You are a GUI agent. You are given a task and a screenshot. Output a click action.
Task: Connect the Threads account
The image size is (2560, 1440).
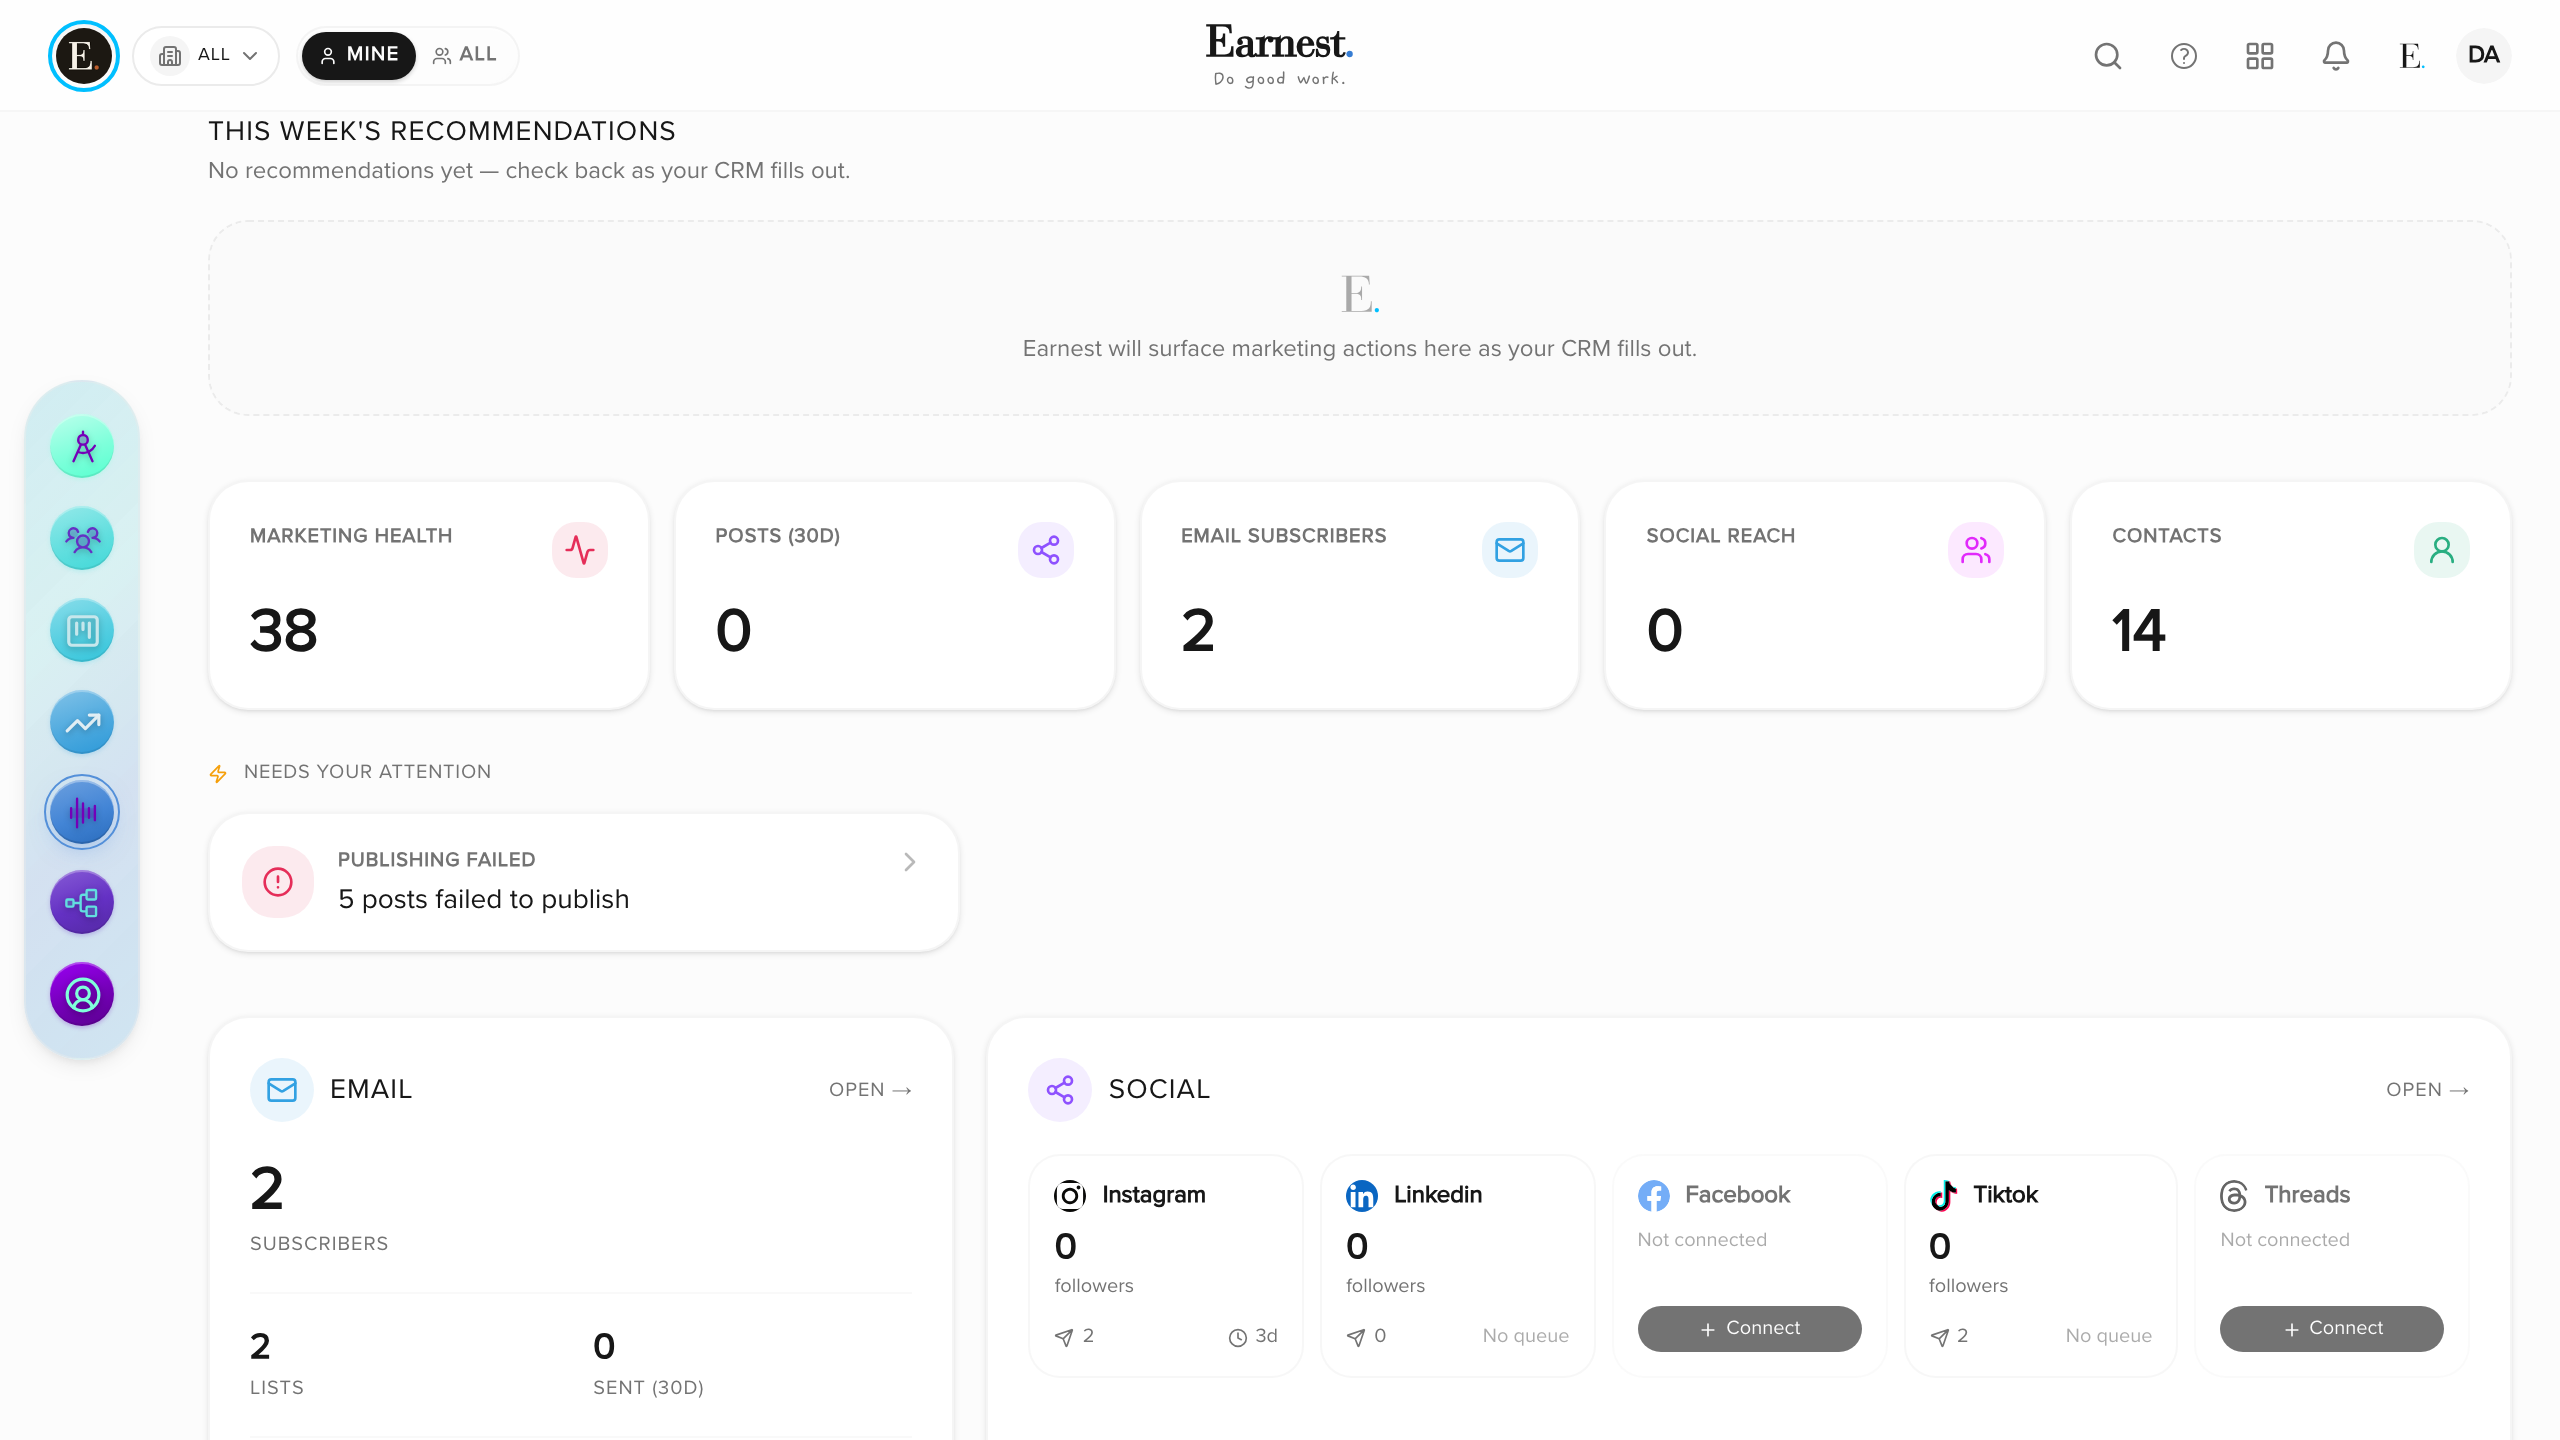2332,1328
